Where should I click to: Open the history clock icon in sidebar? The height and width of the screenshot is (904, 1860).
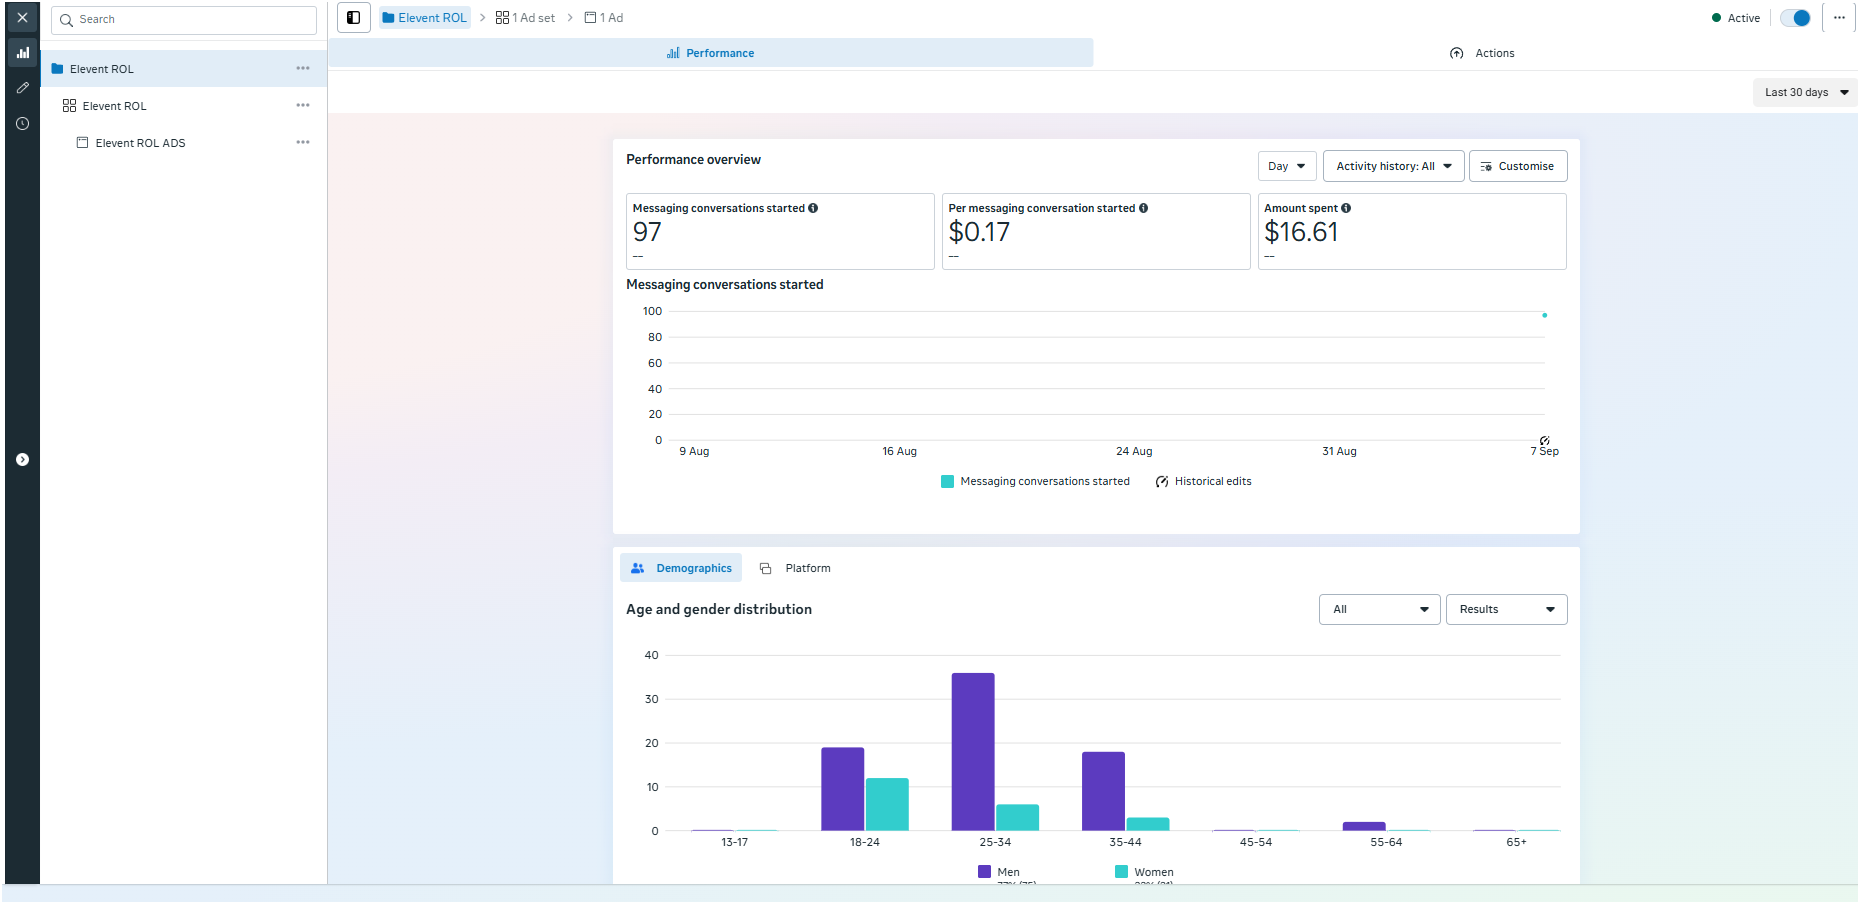tap(22, 124)
